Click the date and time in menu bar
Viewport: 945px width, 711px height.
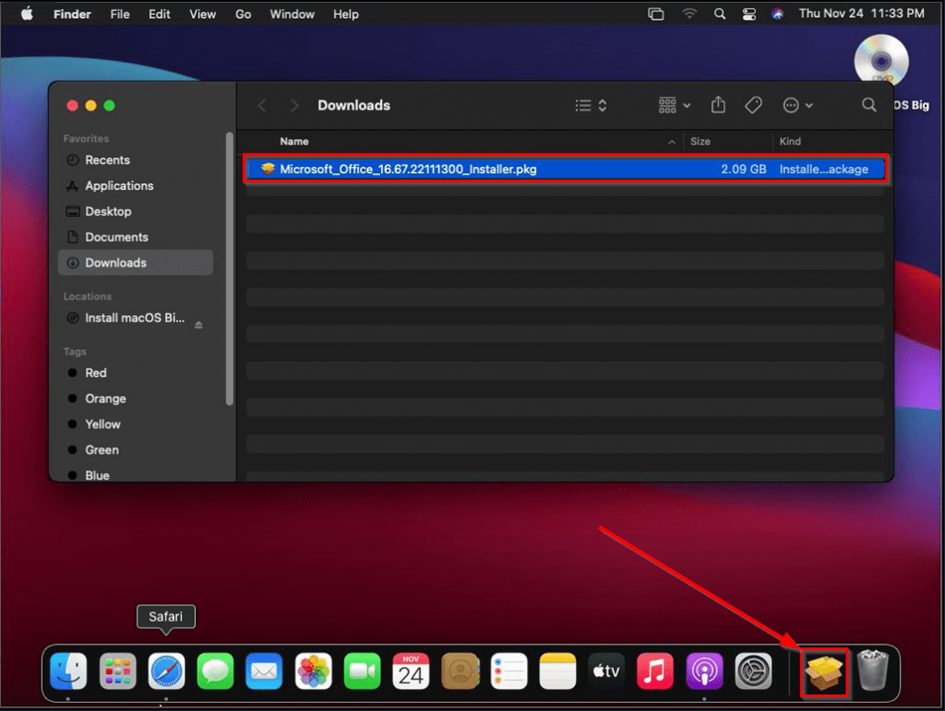coord(862,13)
